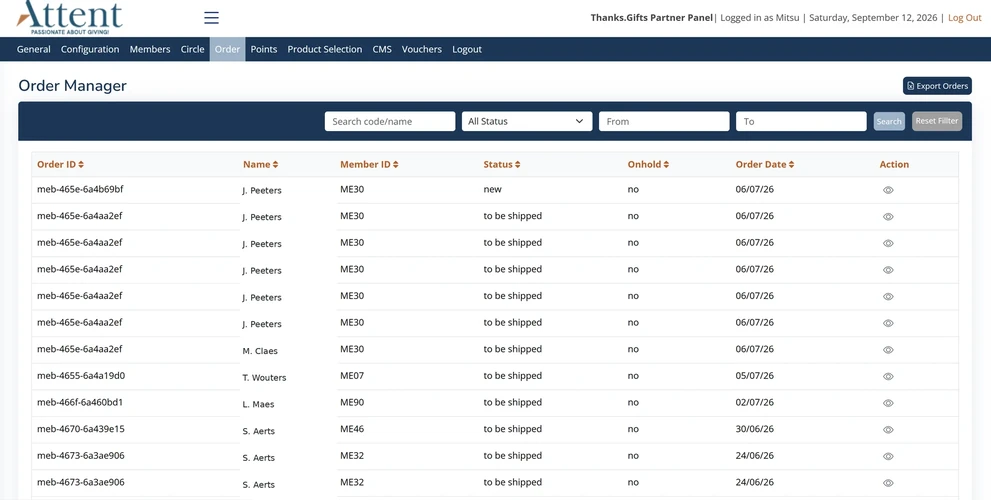
Task: Open the CMS menu
Action: coord(382,49)
